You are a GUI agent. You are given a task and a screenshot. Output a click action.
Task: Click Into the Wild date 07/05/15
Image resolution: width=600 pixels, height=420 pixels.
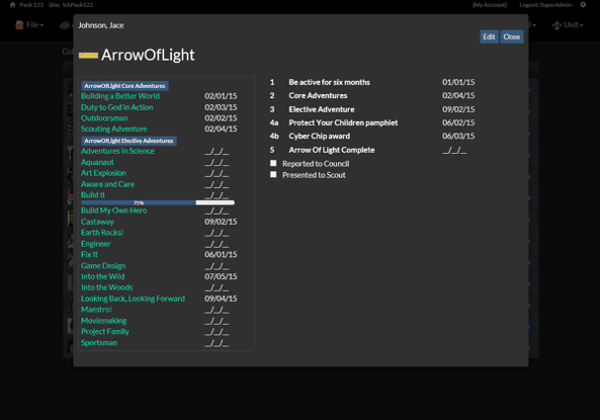tap(221, 276)
